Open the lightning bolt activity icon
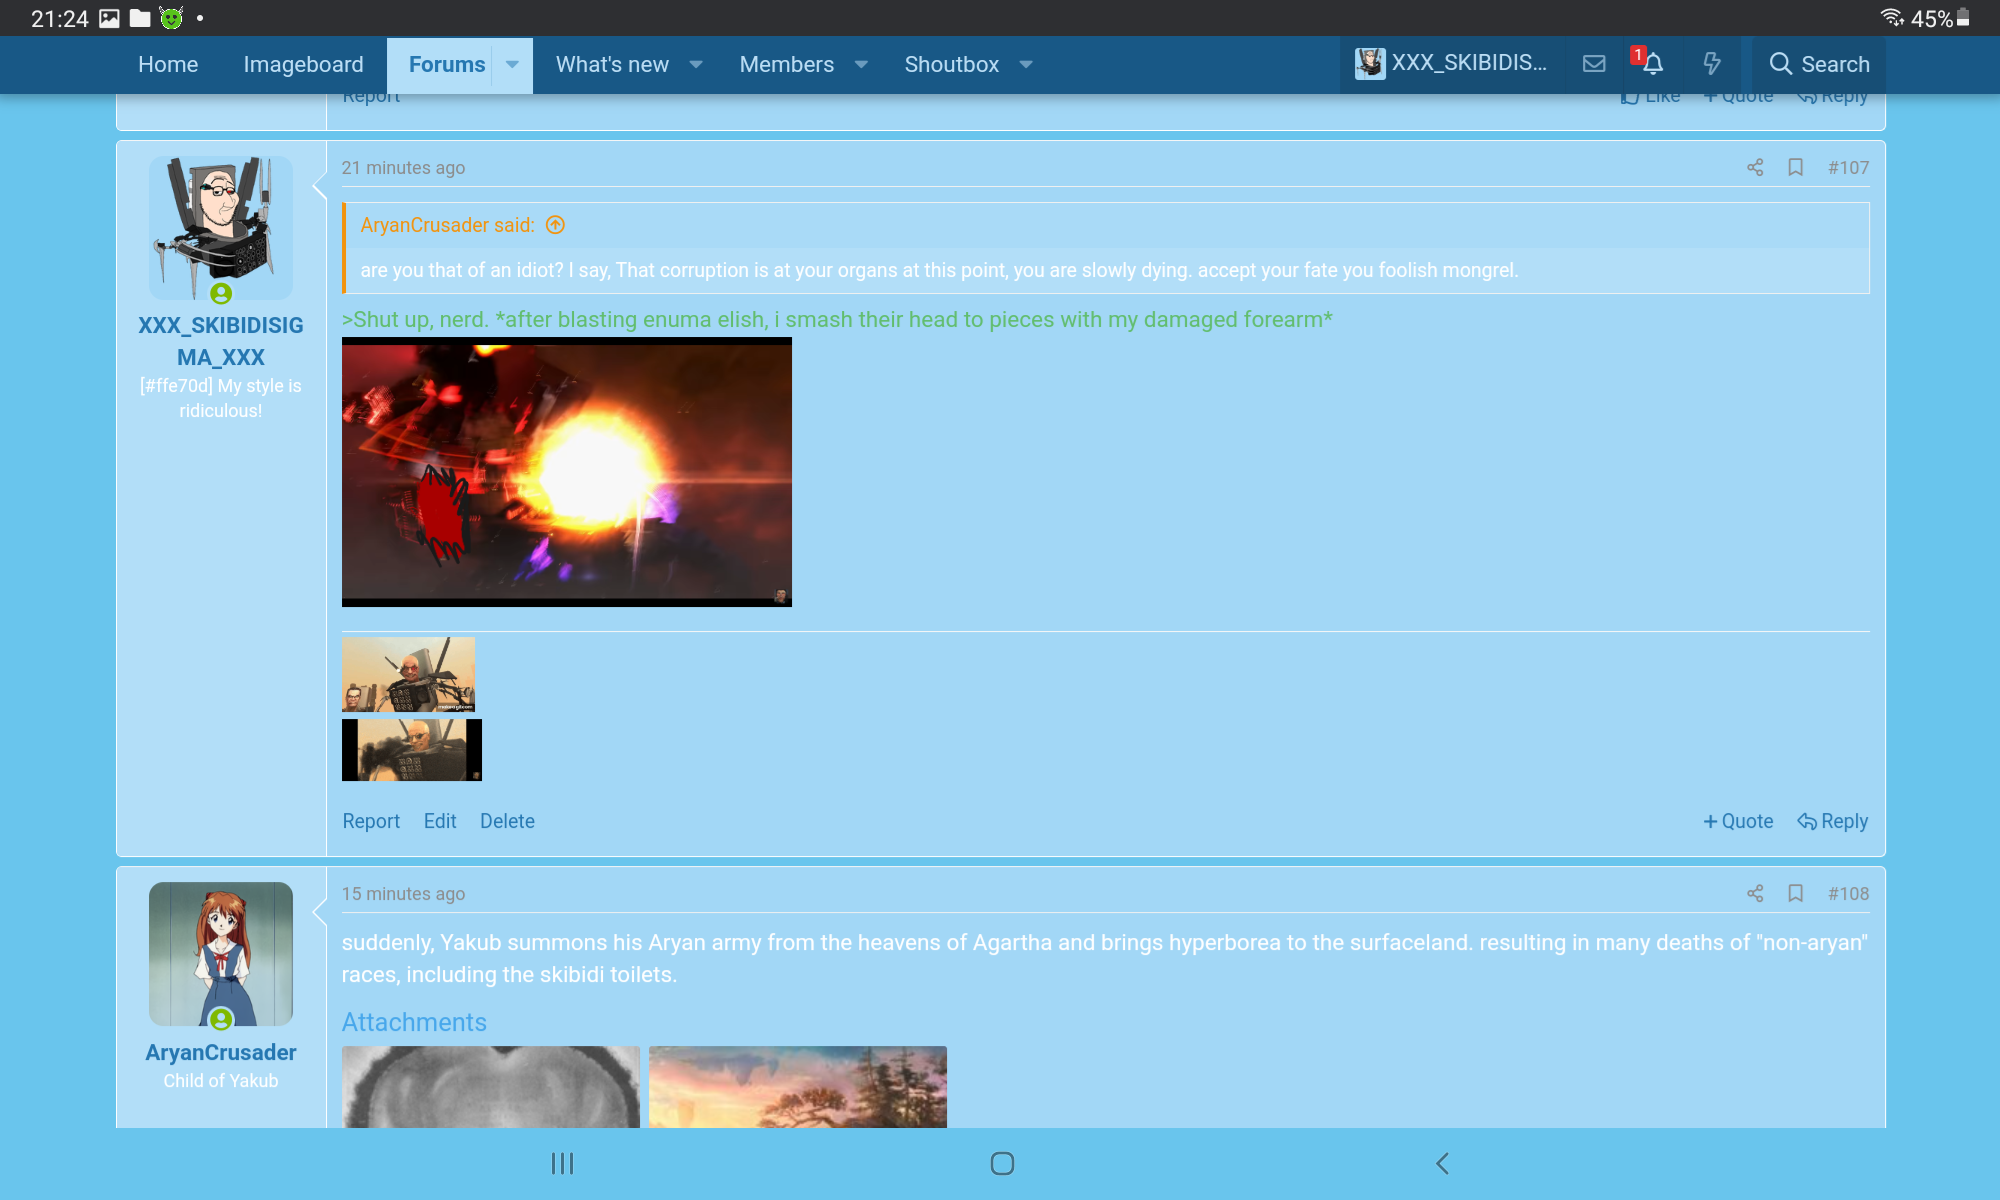 (x=1712, y=64)
